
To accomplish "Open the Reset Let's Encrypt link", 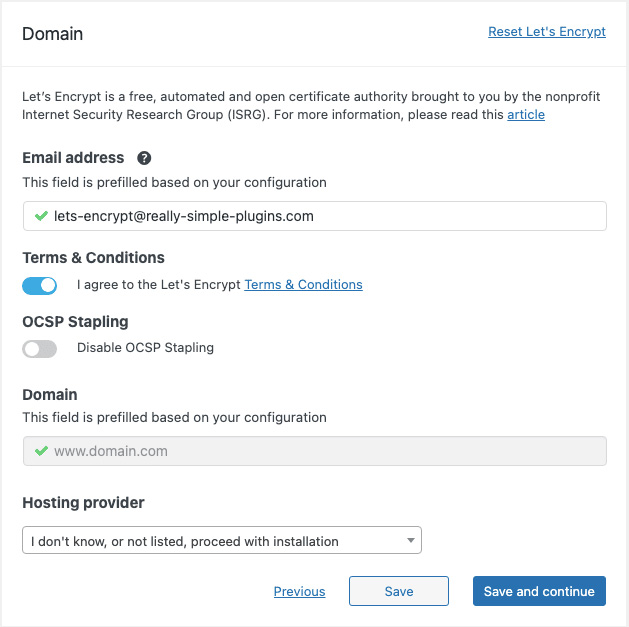I will (x=546, y=32).
